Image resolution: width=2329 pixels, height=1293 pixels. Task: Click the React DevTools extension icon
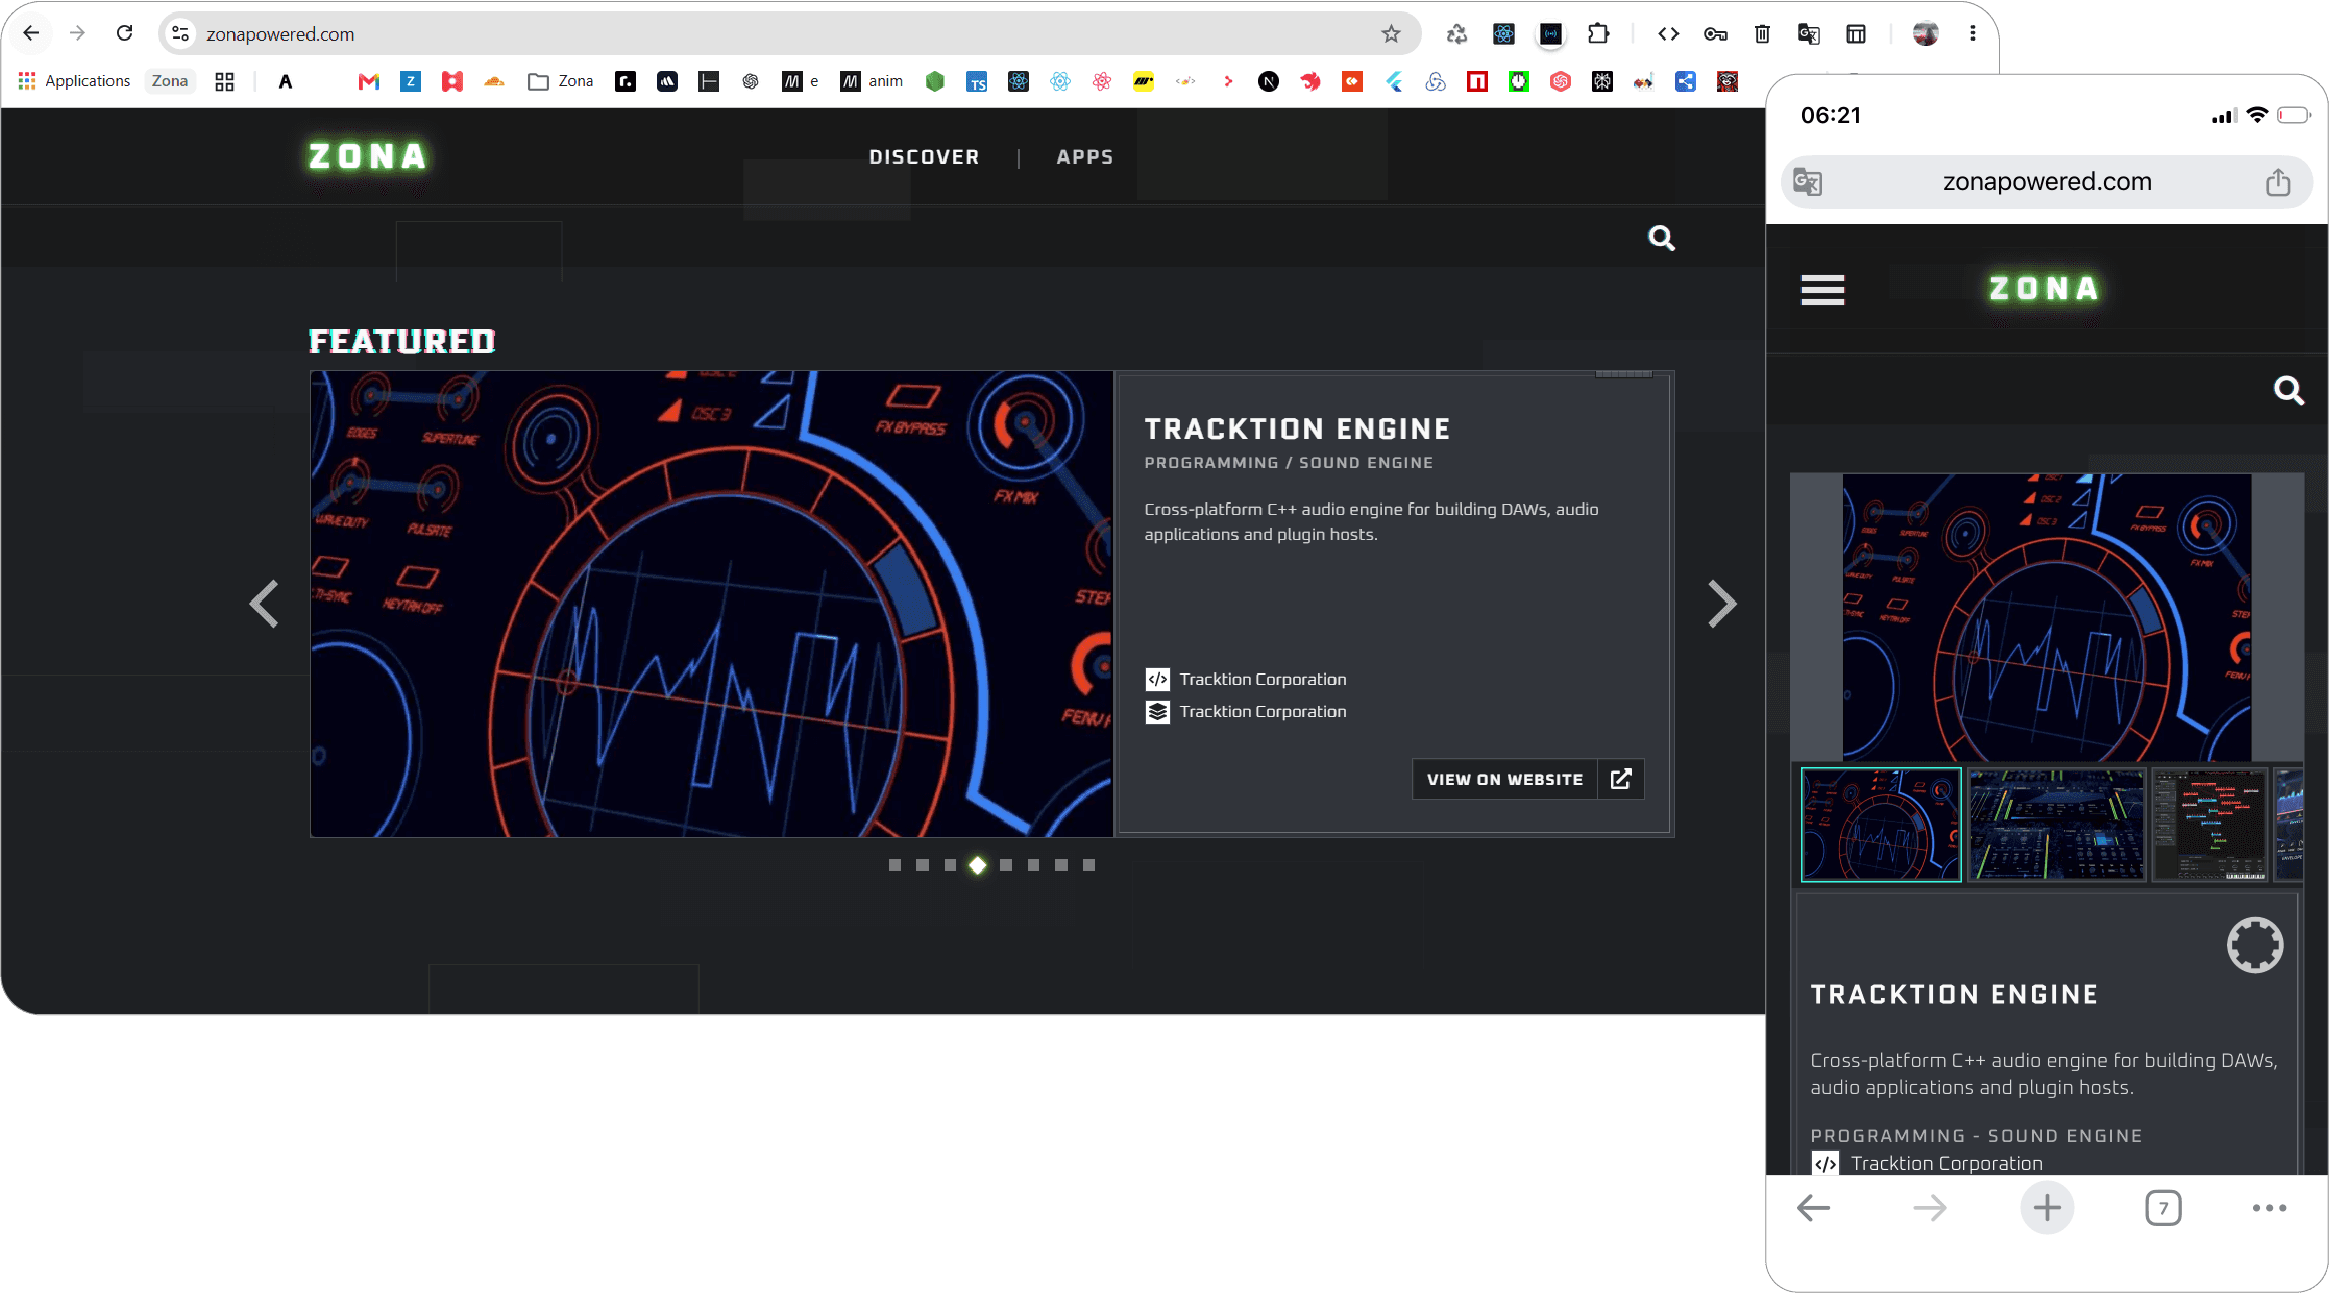tap(1503, 34)
